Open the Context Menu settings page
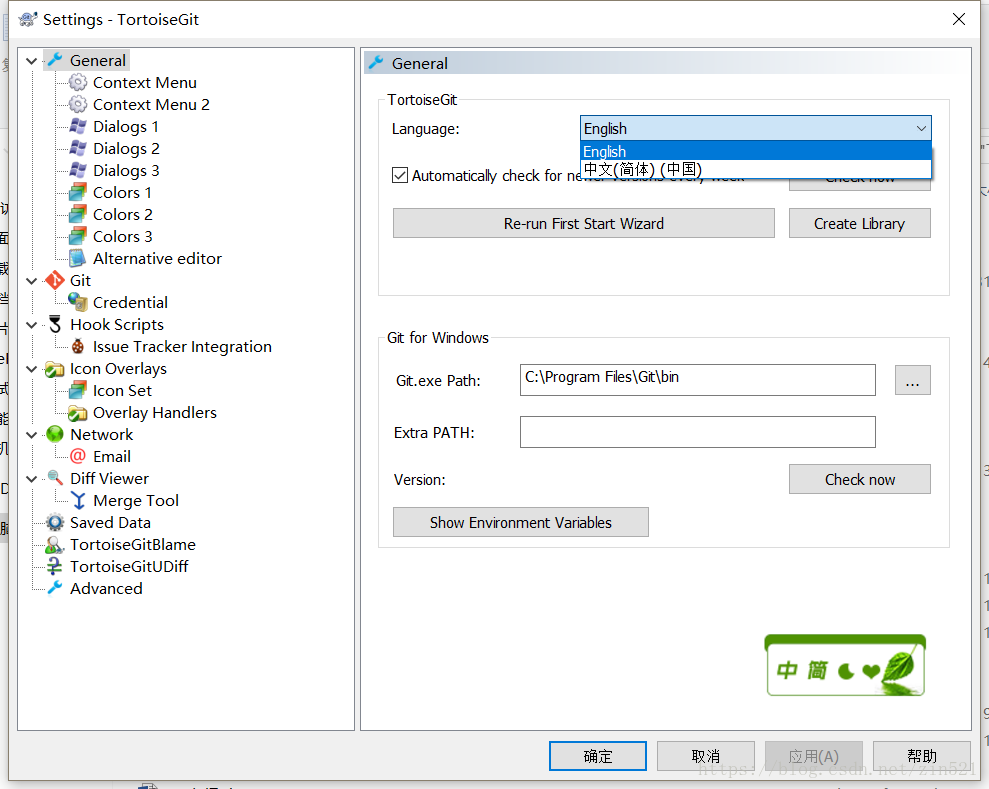 pyautogui.click(x=144, y=83)
